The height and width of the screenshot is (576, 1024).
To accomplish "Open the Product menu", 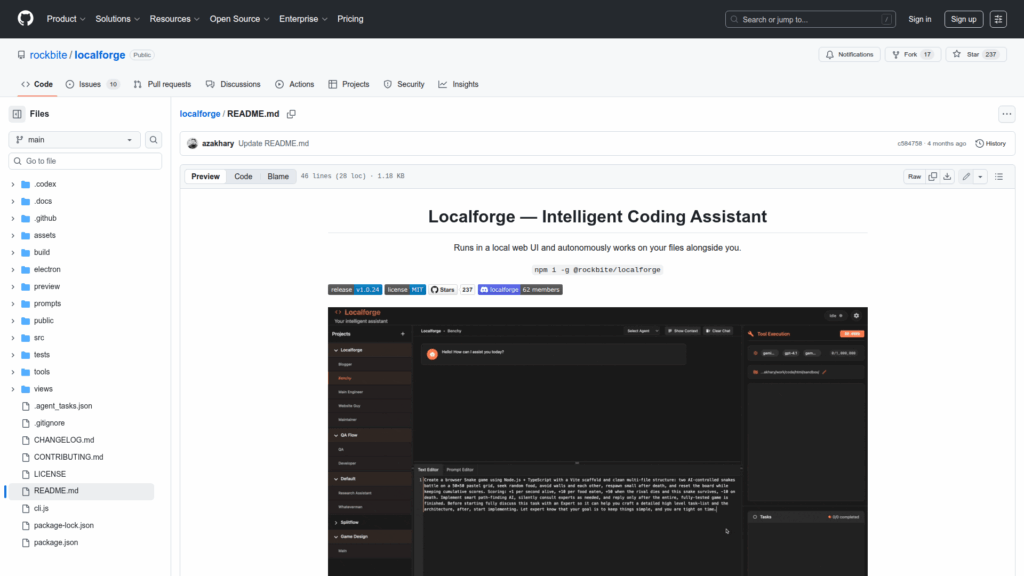I will point(66,19).
